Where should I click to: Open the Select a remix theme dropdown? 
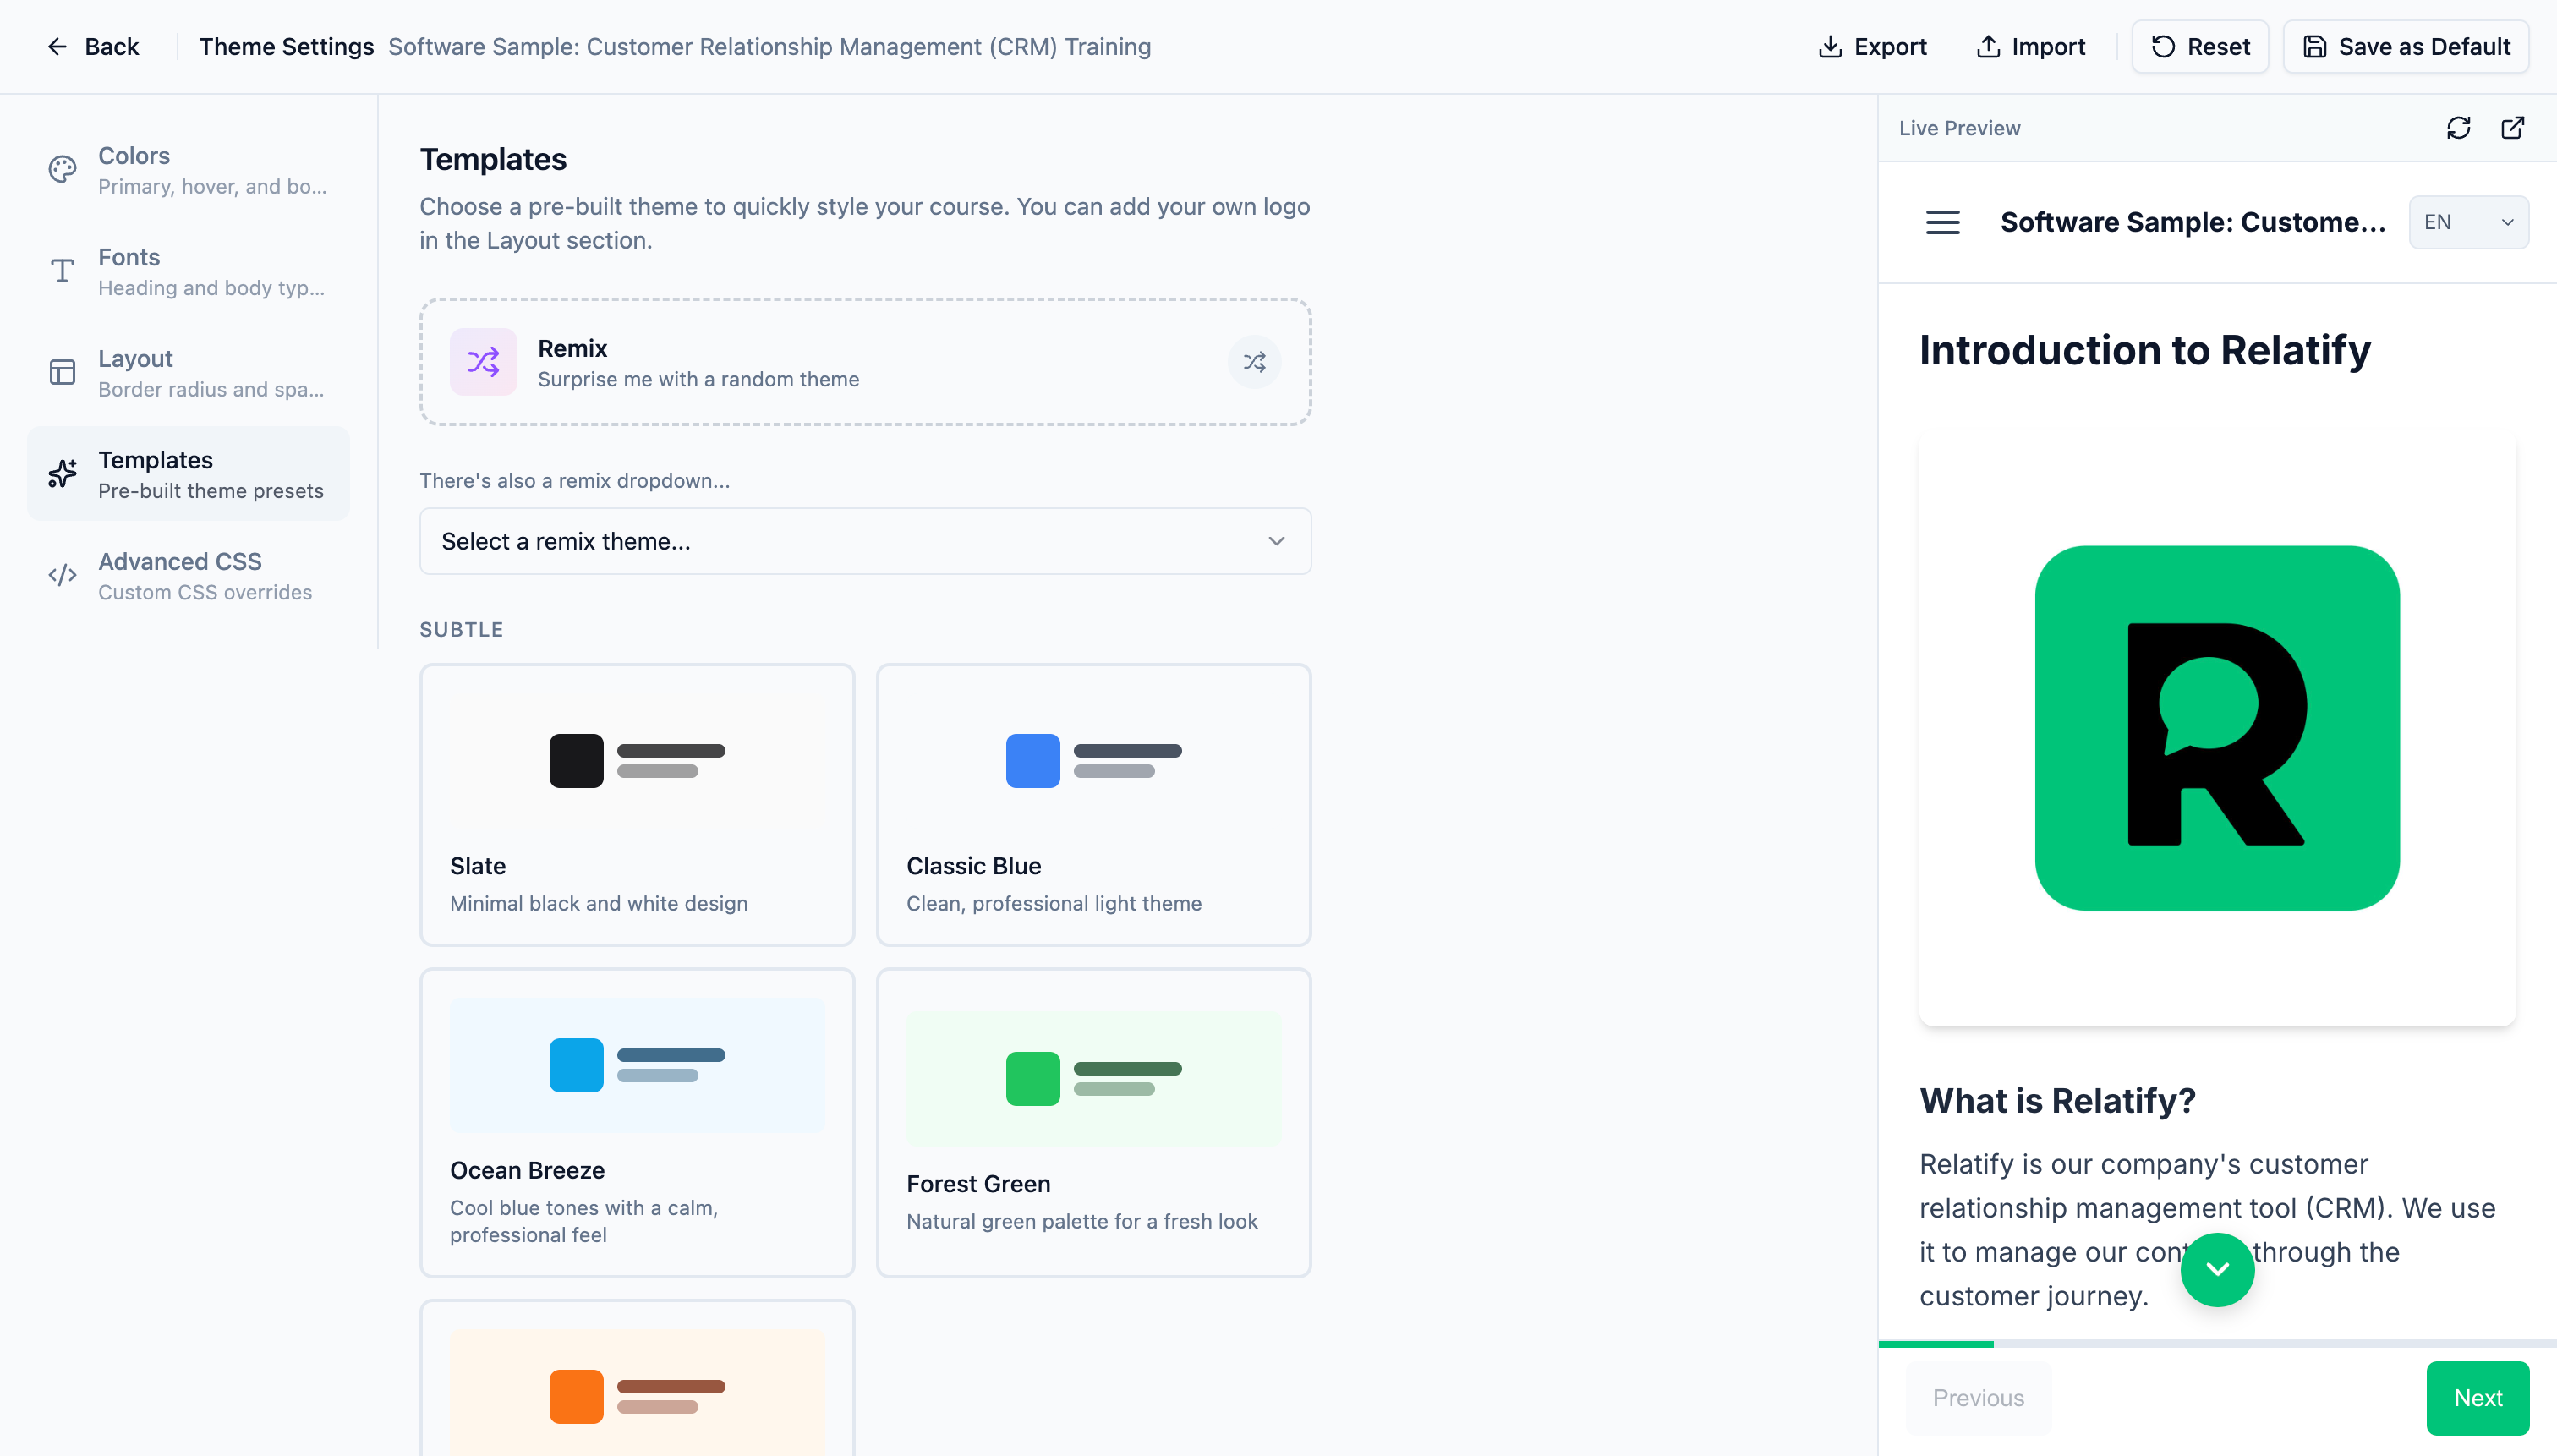tap(864, 541)
